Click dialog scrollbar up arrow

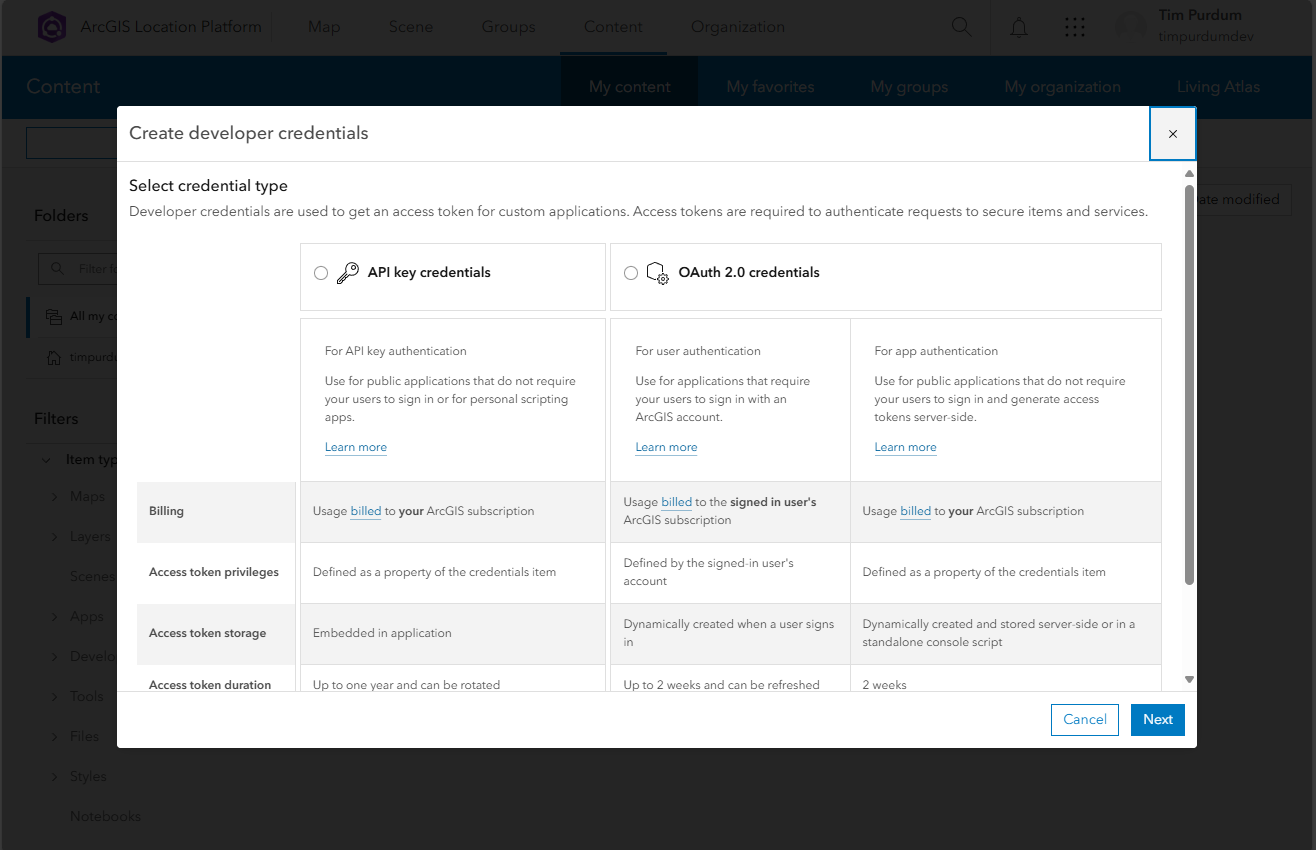coord(1189,174)
